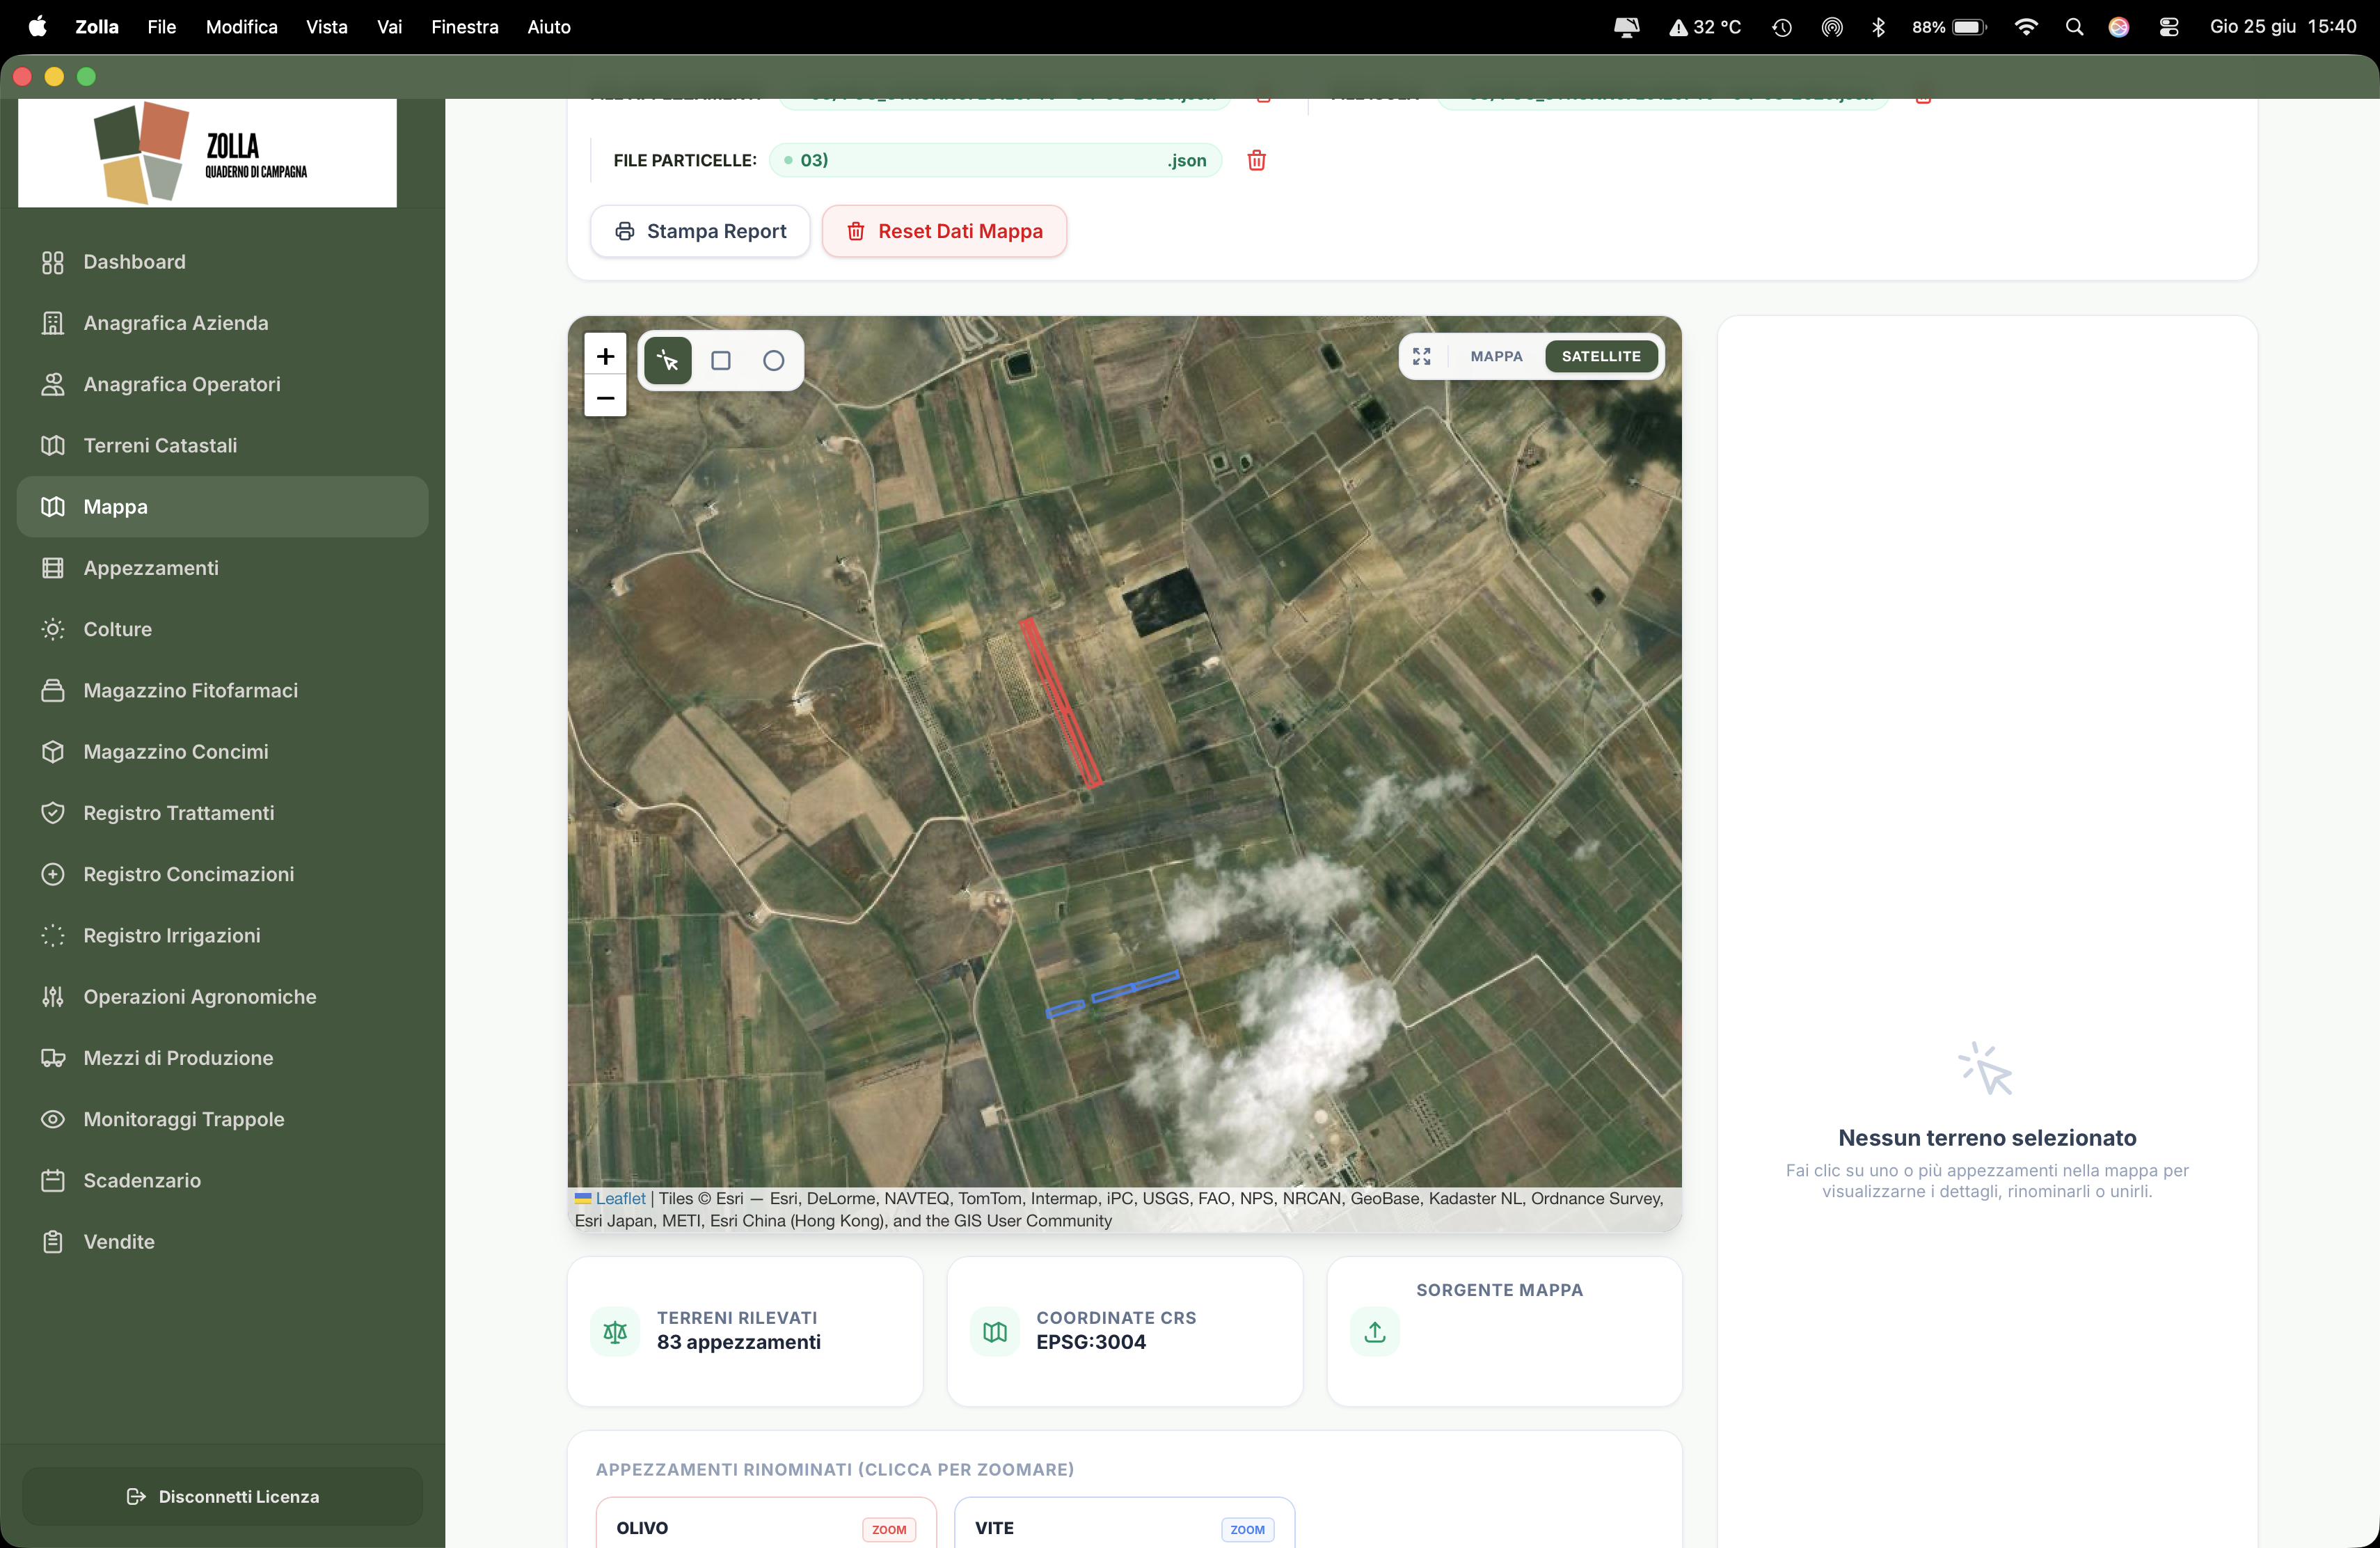Zoom out the map with minus
The height and width of the screenshot is (1548, 2380).
point(605,397)
